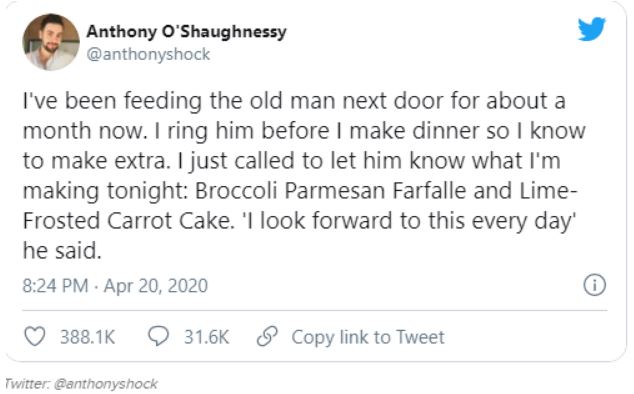This screenshot has height=394, width=634.
Task: Open Anthony O'Shaughnessy's profile picture
Action: tap(51, 42)
